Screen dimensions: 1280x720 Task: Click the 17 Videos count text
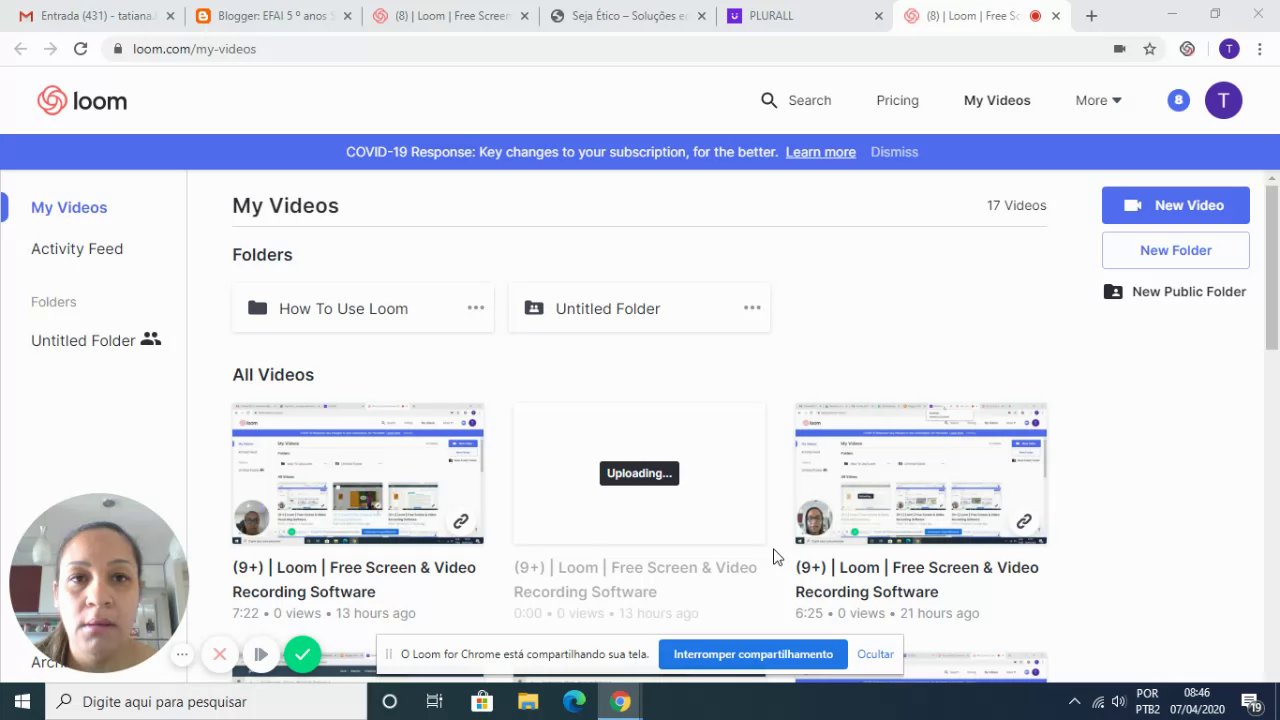[x=1016, y=205]
